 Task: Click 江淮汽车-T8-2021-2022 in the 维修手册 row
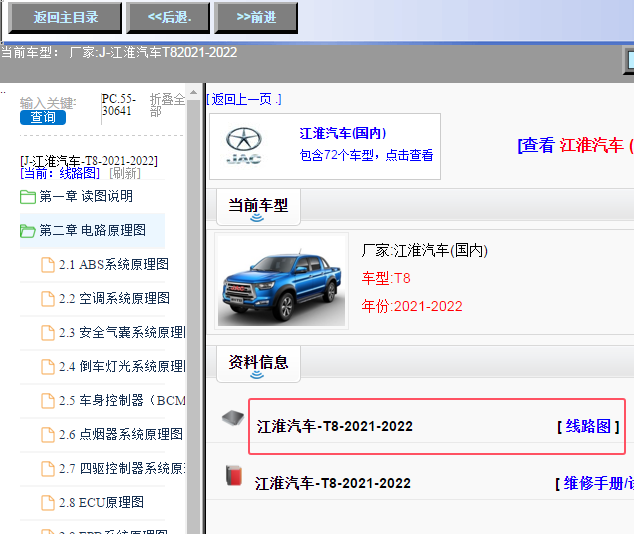tap(333, 483)
